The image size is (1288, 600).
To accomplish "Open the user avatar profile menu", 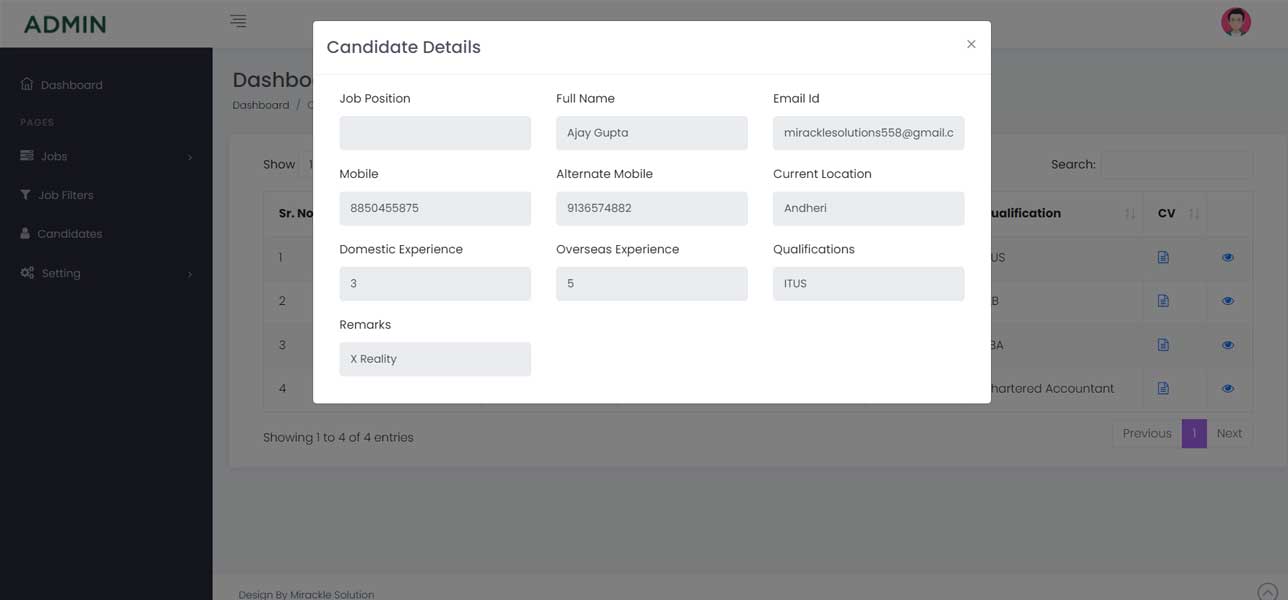I will point(1236,22).
